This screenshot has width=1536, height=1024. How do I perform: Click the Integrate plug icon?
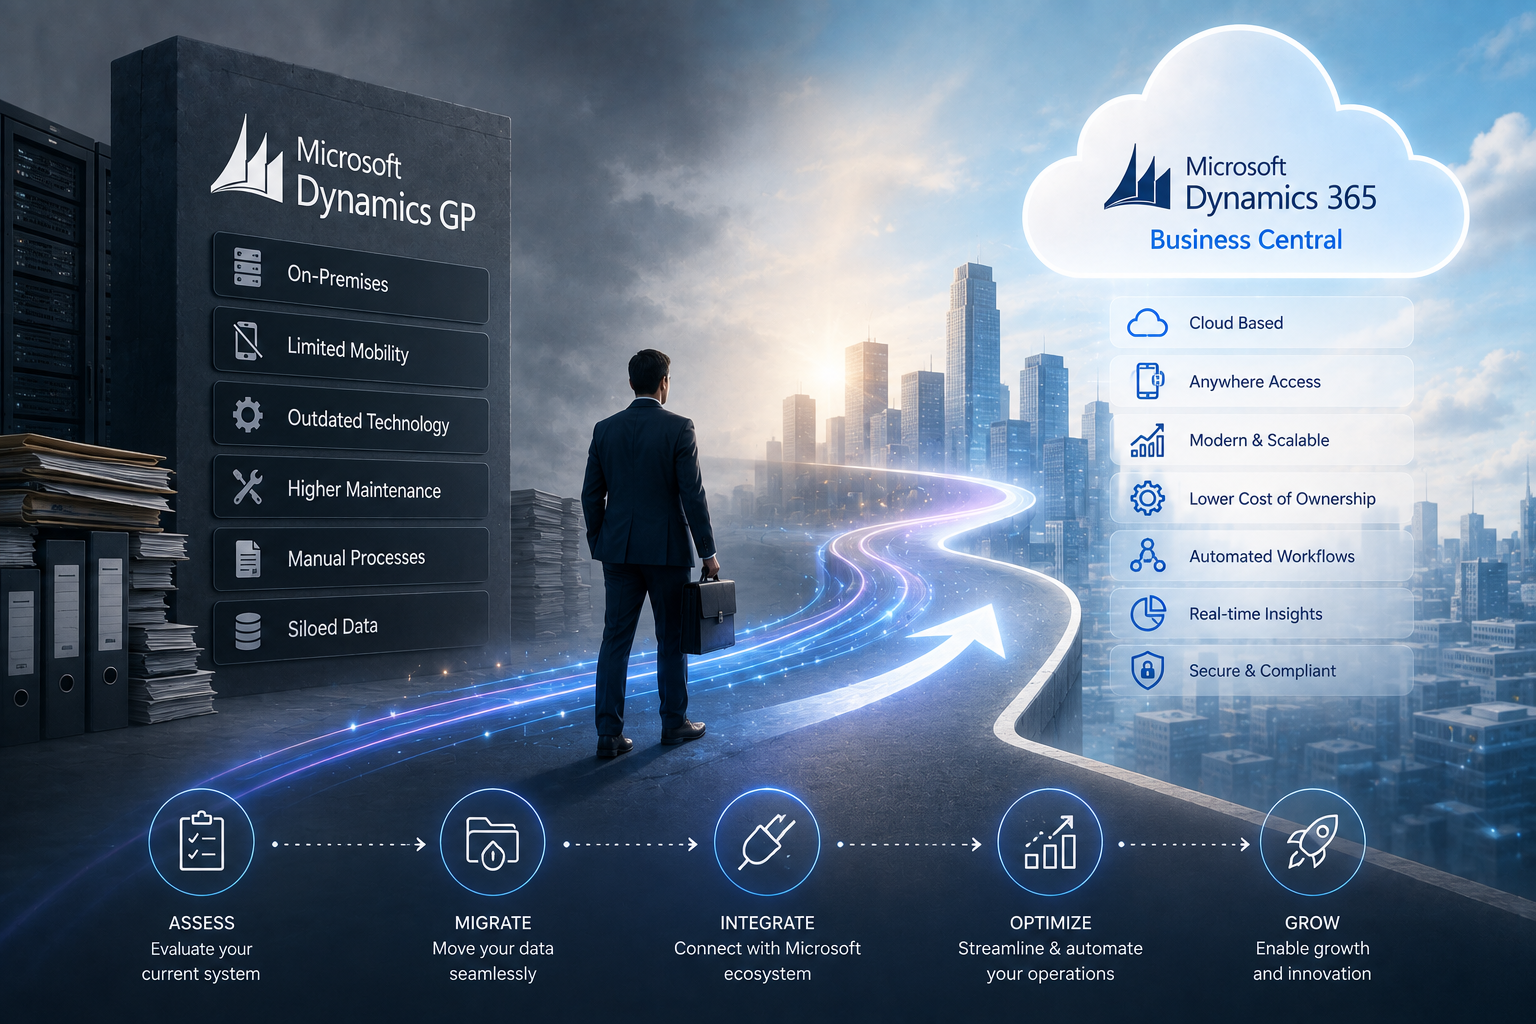767,841
